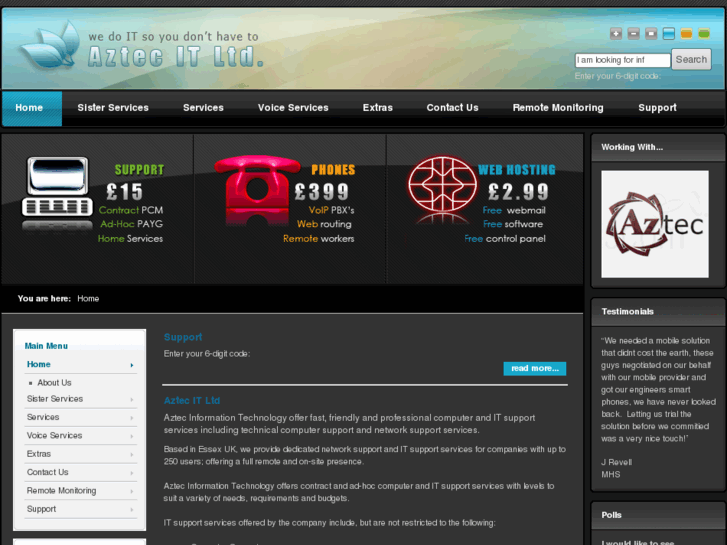Open the Extras top navigation item
The width and height of the screenshot is (727, 545).
pyautogui.click(x=377, y=108)
